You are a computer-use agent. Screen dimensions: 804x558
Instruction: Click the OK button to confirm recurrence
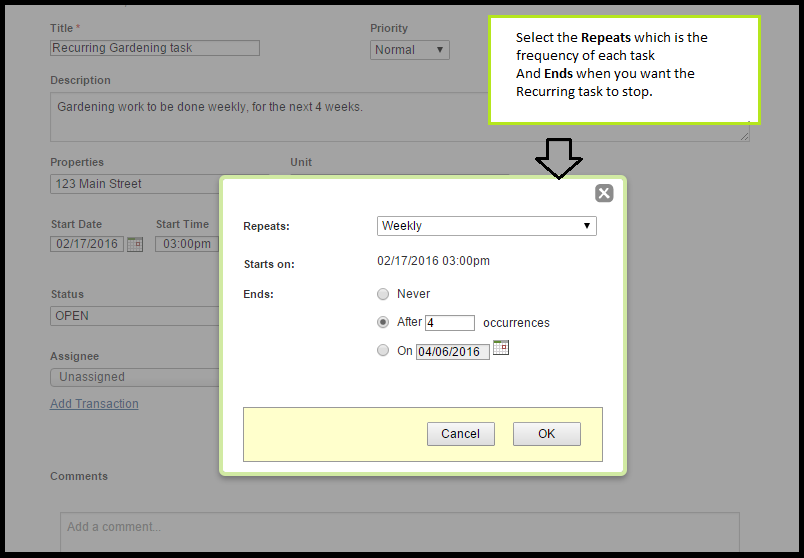547,434
